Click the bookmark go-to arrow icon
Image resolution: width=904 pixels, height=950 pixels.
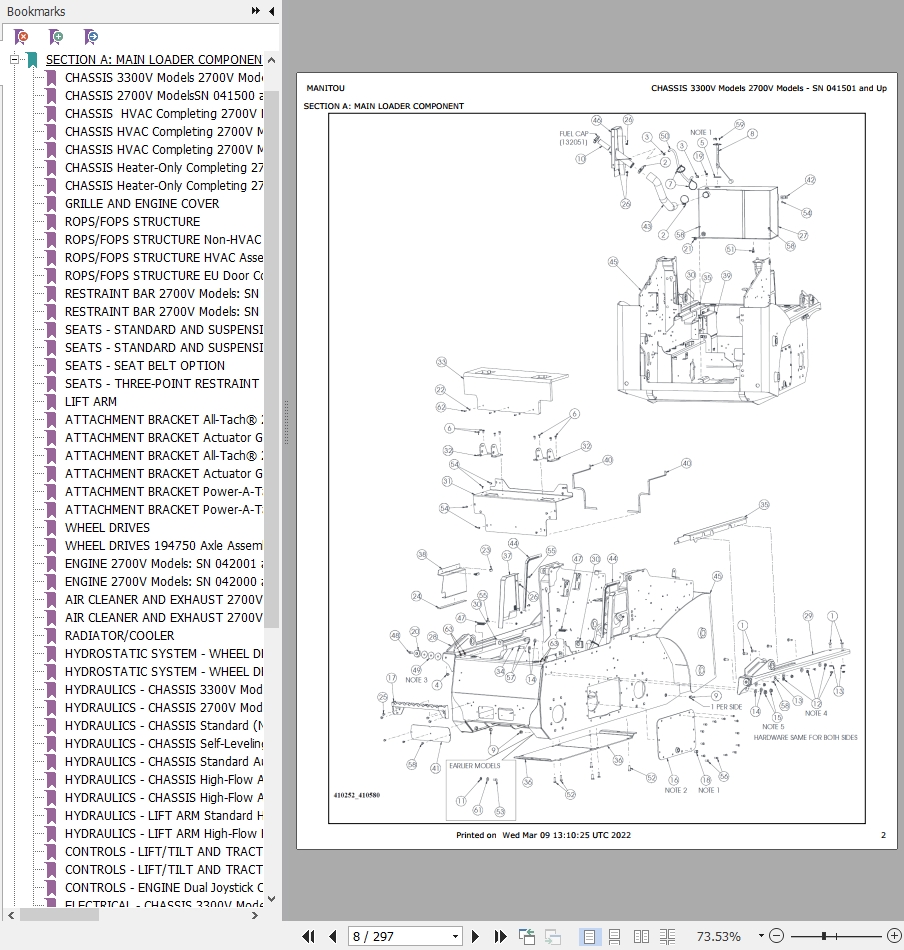tap(91, 37)
